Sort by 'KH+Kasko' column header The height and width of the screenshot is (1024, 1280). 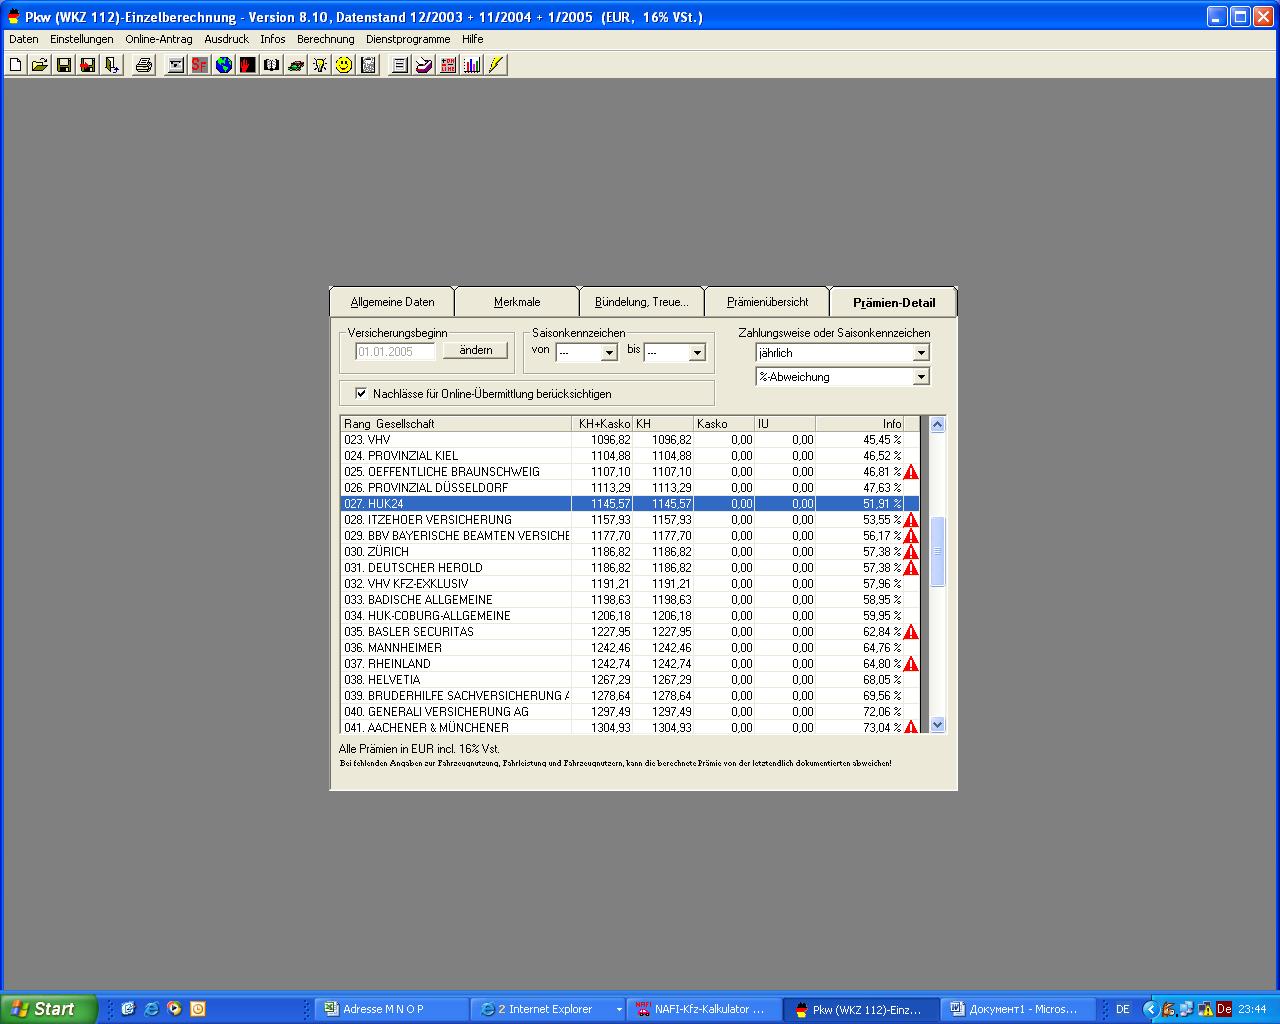[602, 424]
